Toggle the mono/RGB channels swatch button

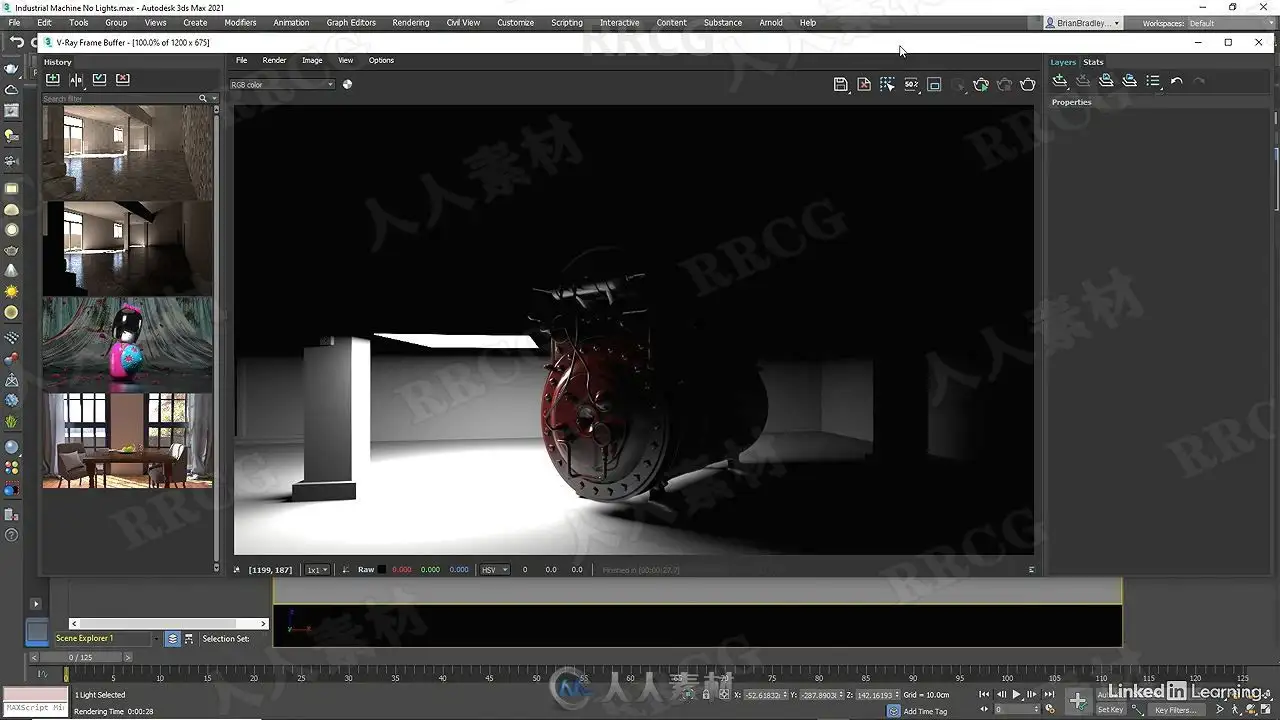pyautogui.click(x=347, y=84)
